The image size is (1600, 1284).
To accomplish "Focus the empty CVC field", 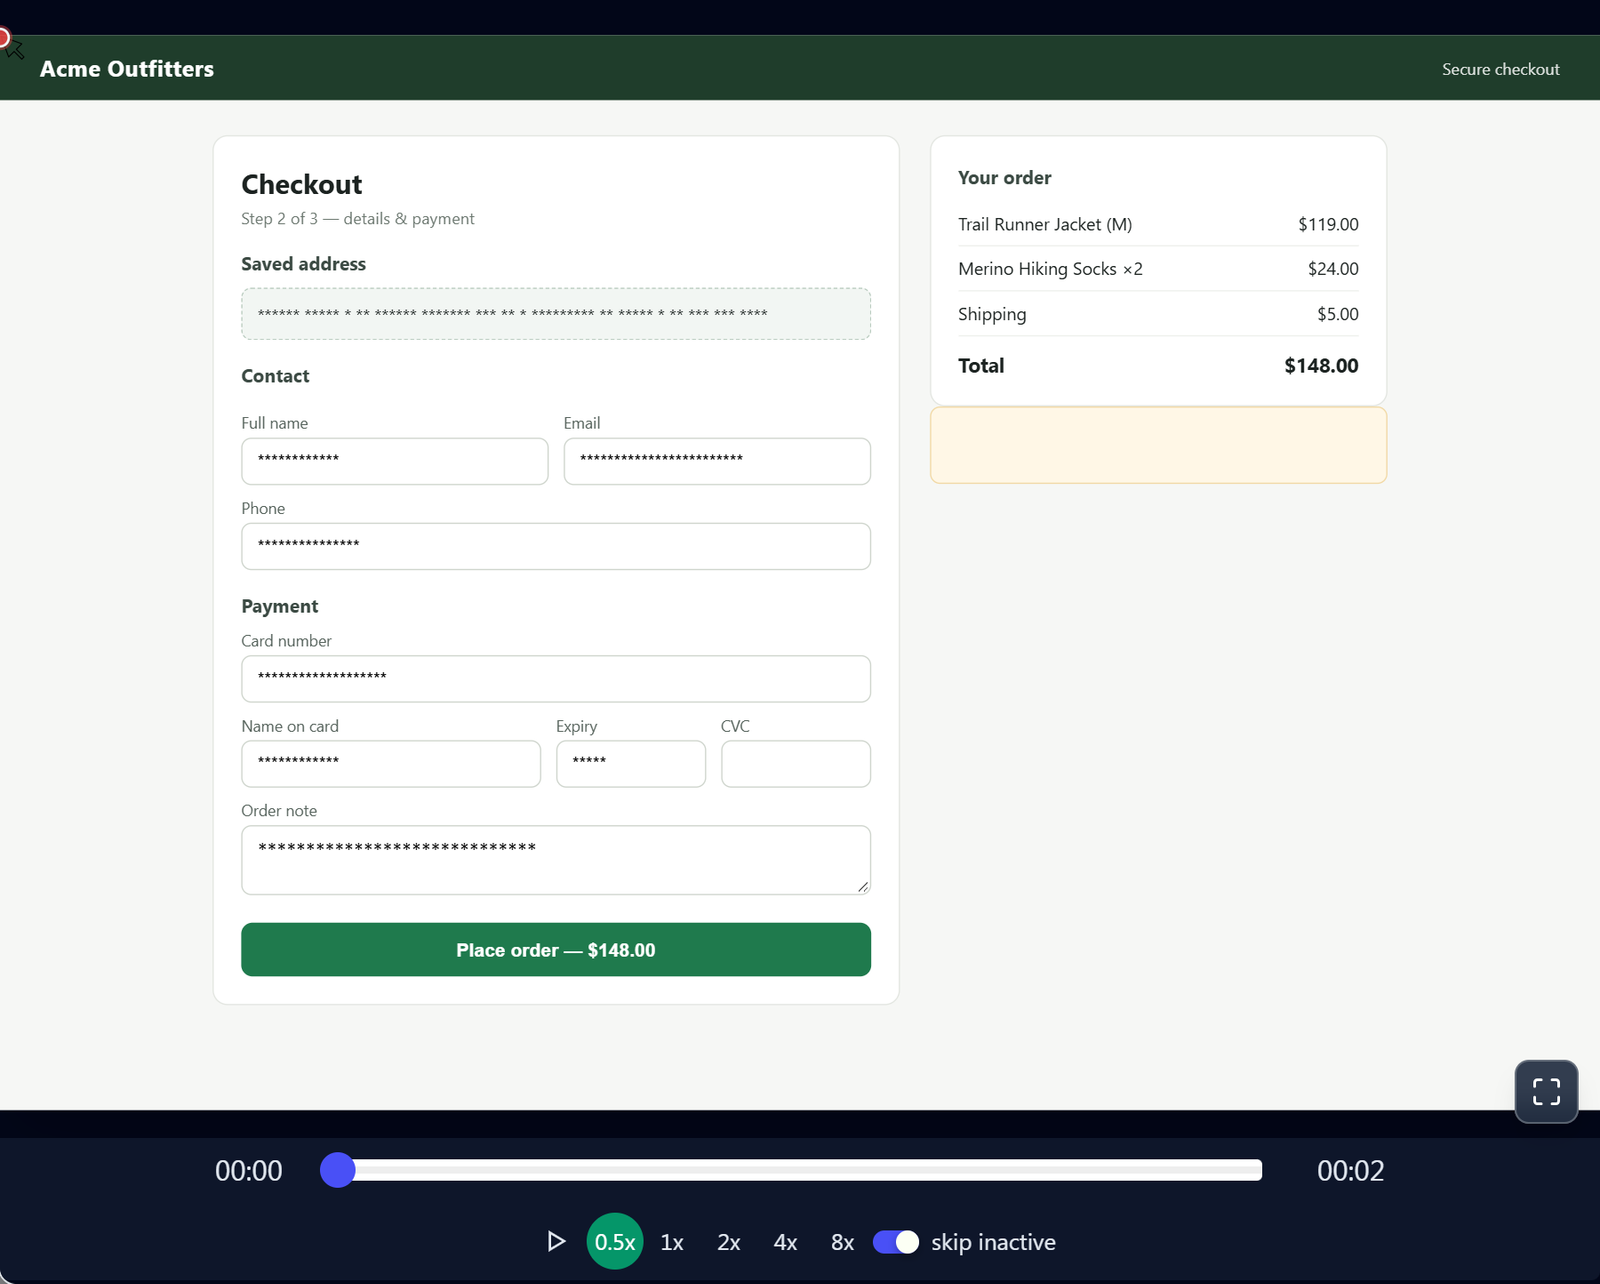I will click(796, 764).
